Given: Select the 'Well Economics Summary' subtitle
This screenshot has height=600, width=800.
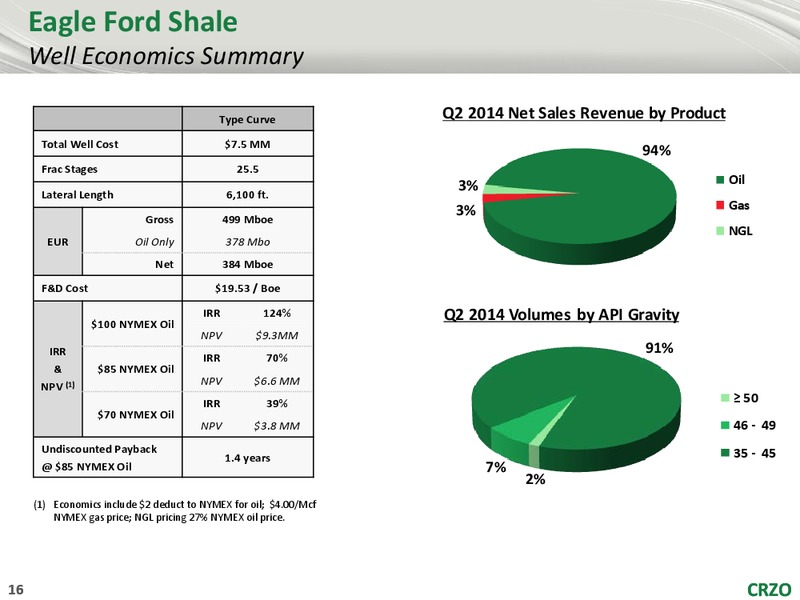Looking at the screenshot, I should 166,56.
